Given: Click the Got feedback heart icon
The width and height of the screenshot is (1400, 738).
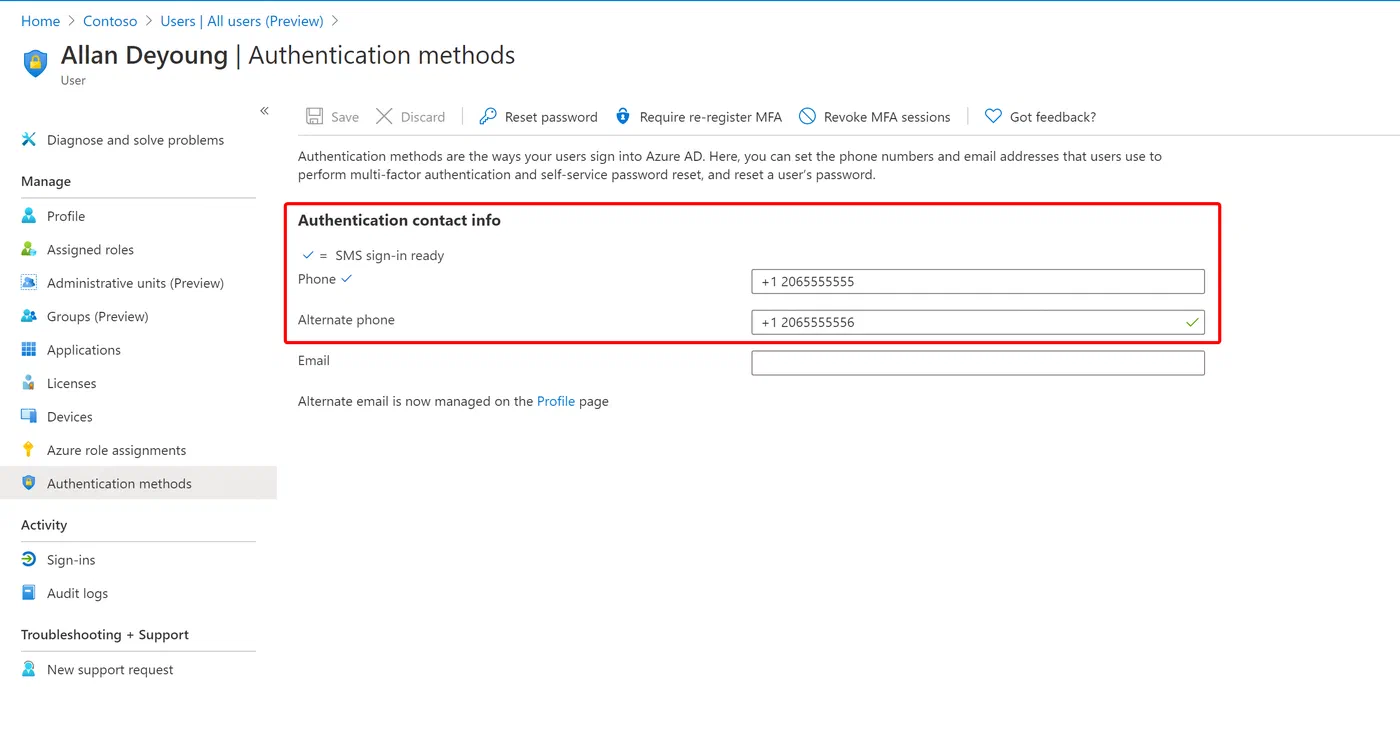Looking at the screenshot, I should [993, 117].
